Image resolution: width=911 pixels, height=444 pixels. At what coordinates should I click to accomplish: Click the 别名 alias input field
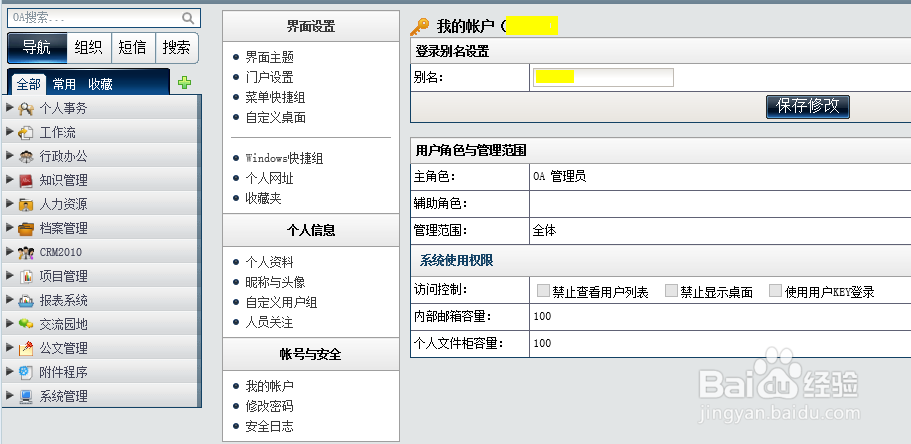[603, 77]
